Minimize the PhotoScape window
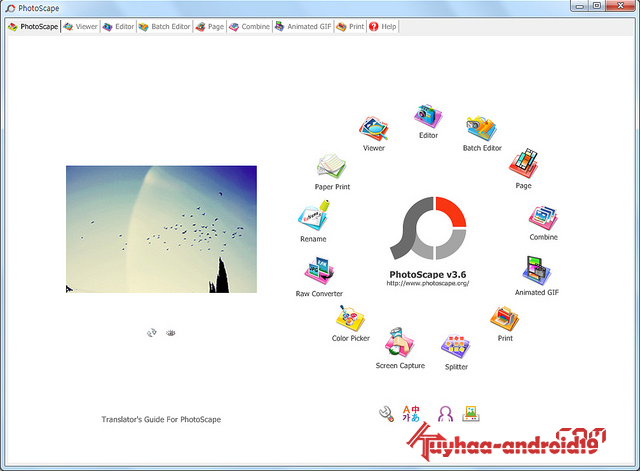 coord(579,6)
